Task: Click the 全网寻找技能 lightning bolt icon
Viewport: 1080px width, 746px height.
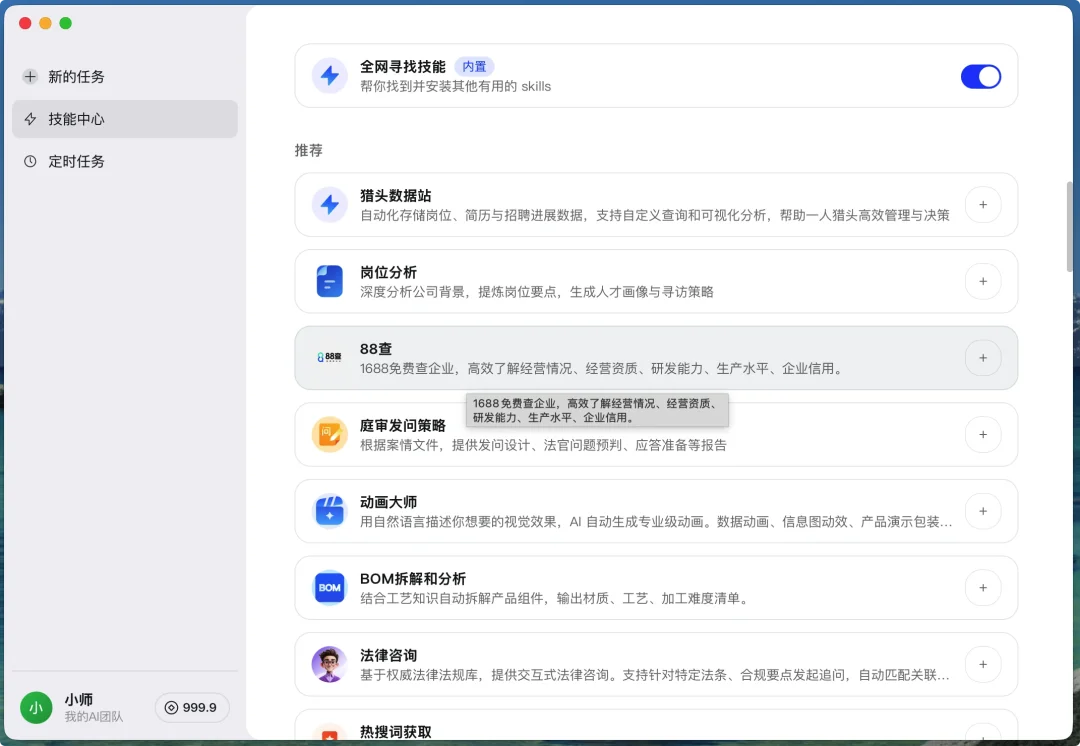Action: 330,76
